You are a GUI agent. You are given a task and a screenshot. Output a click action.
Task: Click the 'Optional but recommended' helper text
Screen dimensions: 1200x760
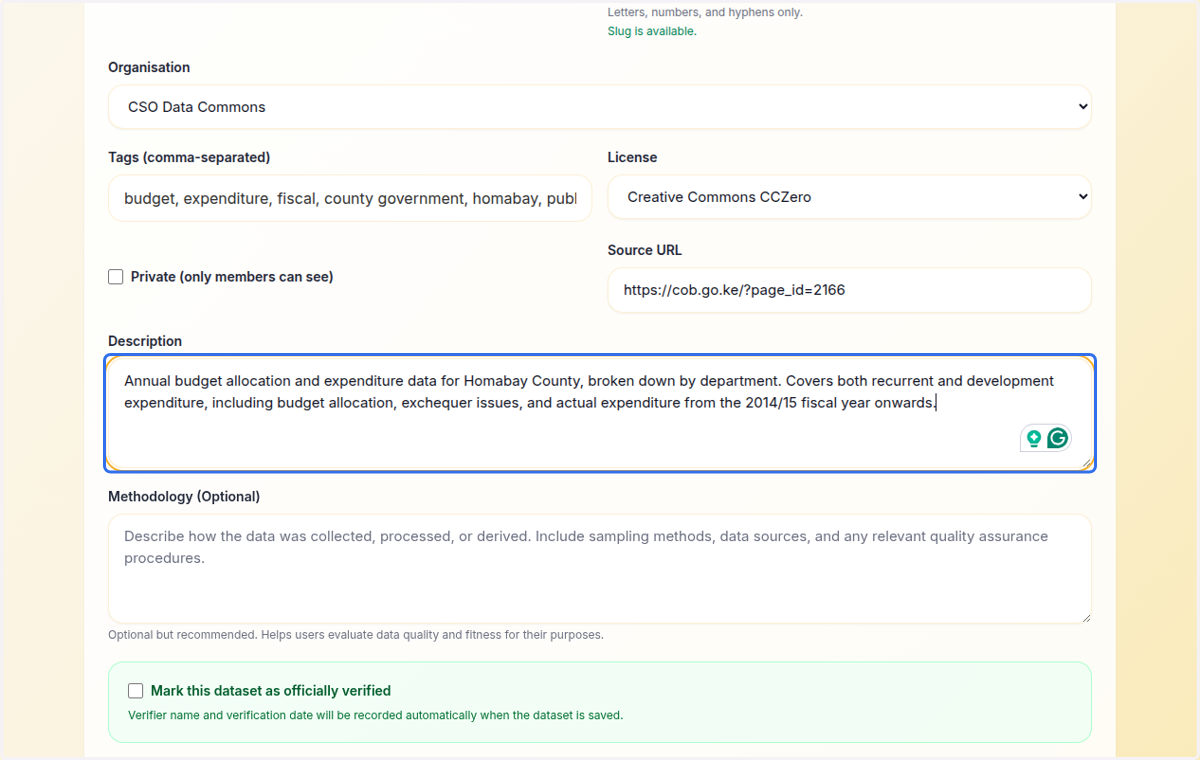pyautogui.click(x=356, y=635)
